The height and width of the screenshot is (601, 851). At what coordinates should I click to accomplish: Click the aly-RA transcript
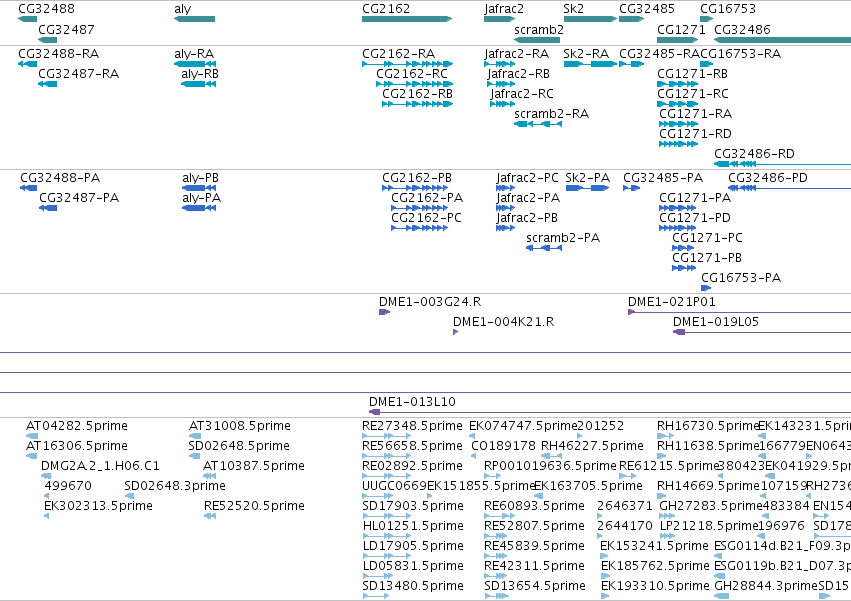[x=195, y=64]
